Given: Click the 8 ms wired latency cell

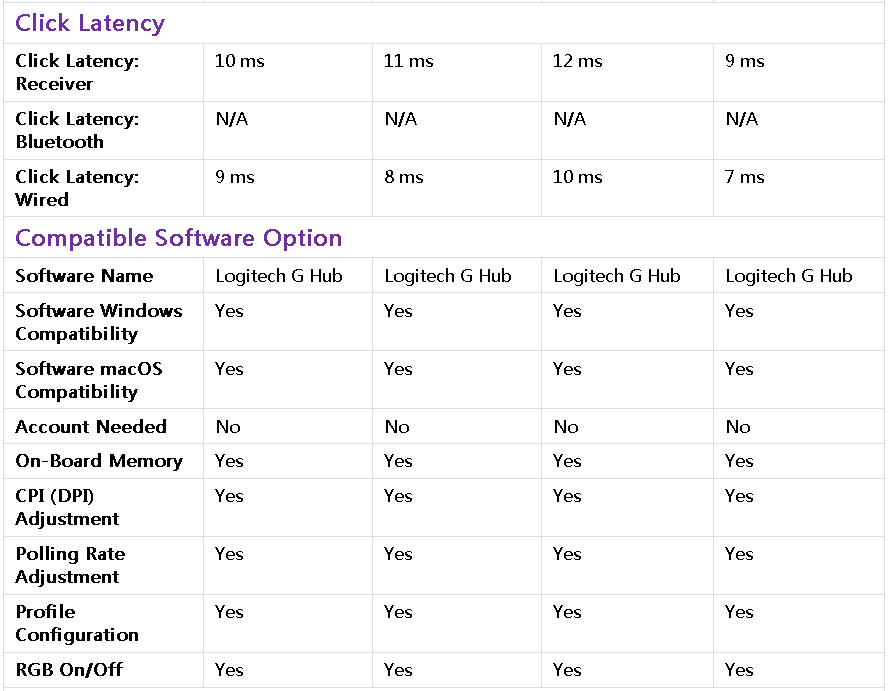Looking at the screenshot, I should click(404, 177).
